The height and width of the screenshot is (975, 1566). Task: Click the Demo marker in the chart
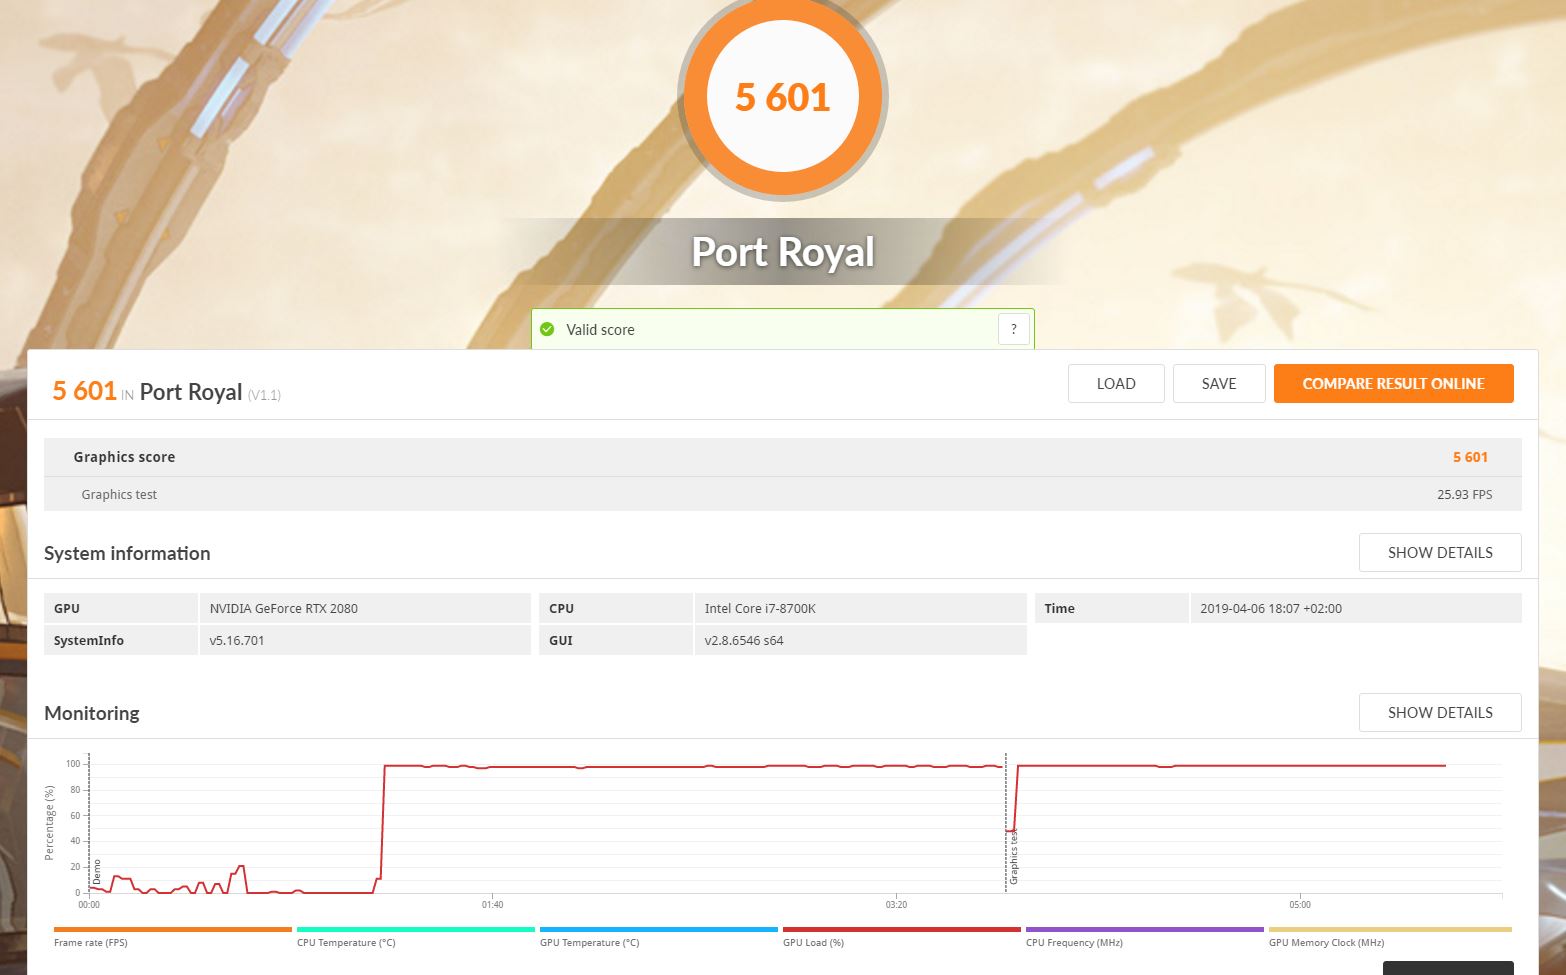pyautogui.click(x=97, y=871)
